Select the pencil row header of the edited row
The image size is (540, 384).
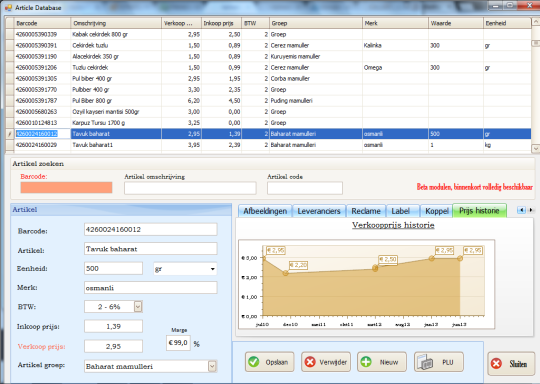(x=10, y=134)
